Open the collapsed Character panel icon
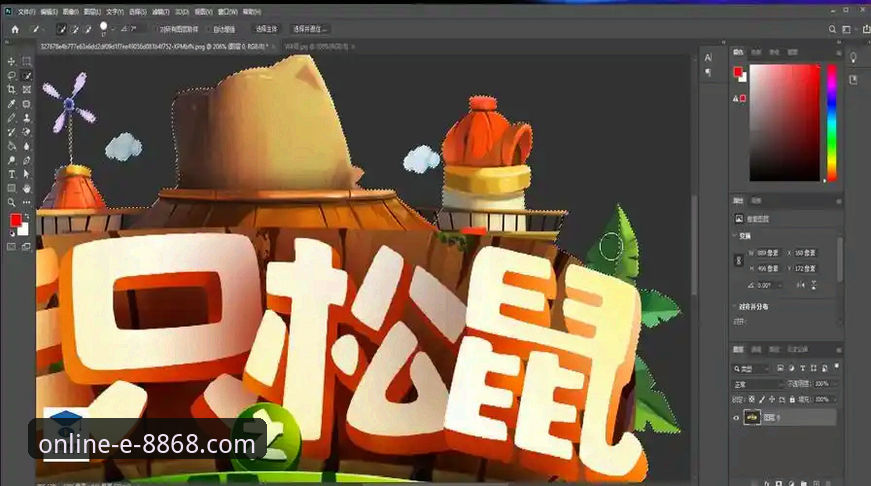 pos(708,58)
